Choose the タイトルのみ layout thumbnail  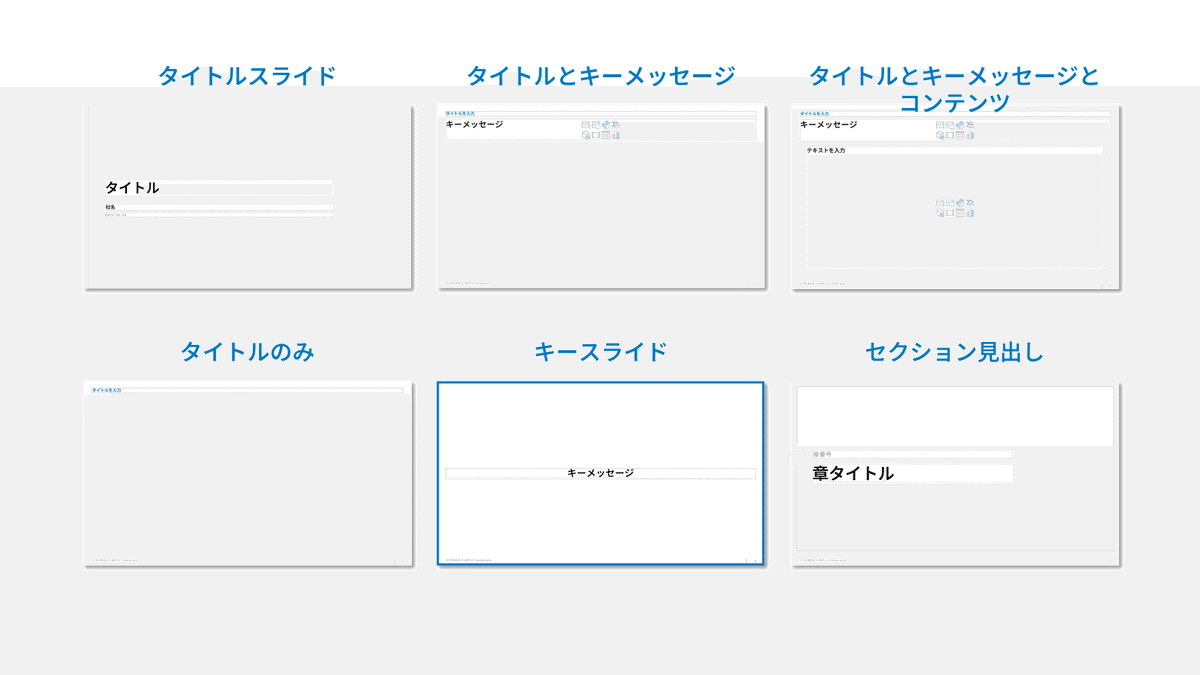click(x=248, y=474)
